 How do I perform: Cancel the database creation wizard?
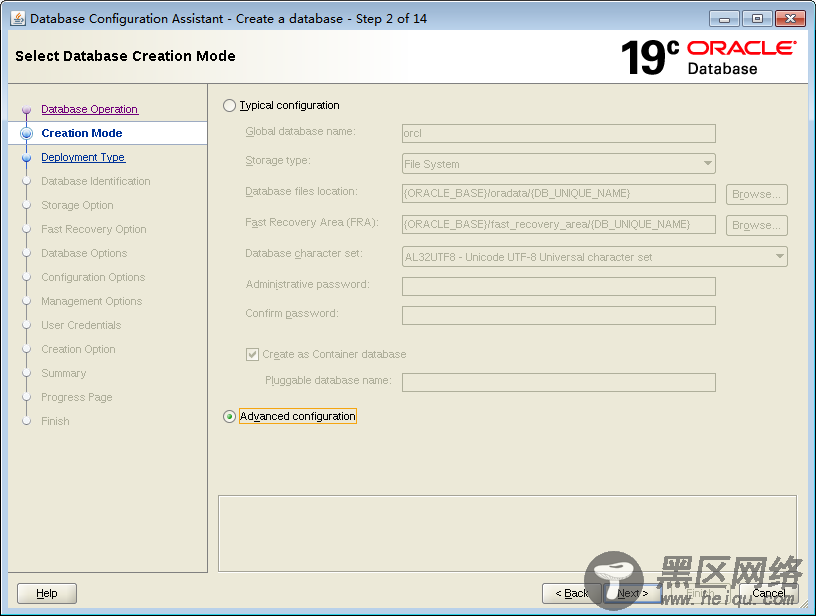coord(769,593)
